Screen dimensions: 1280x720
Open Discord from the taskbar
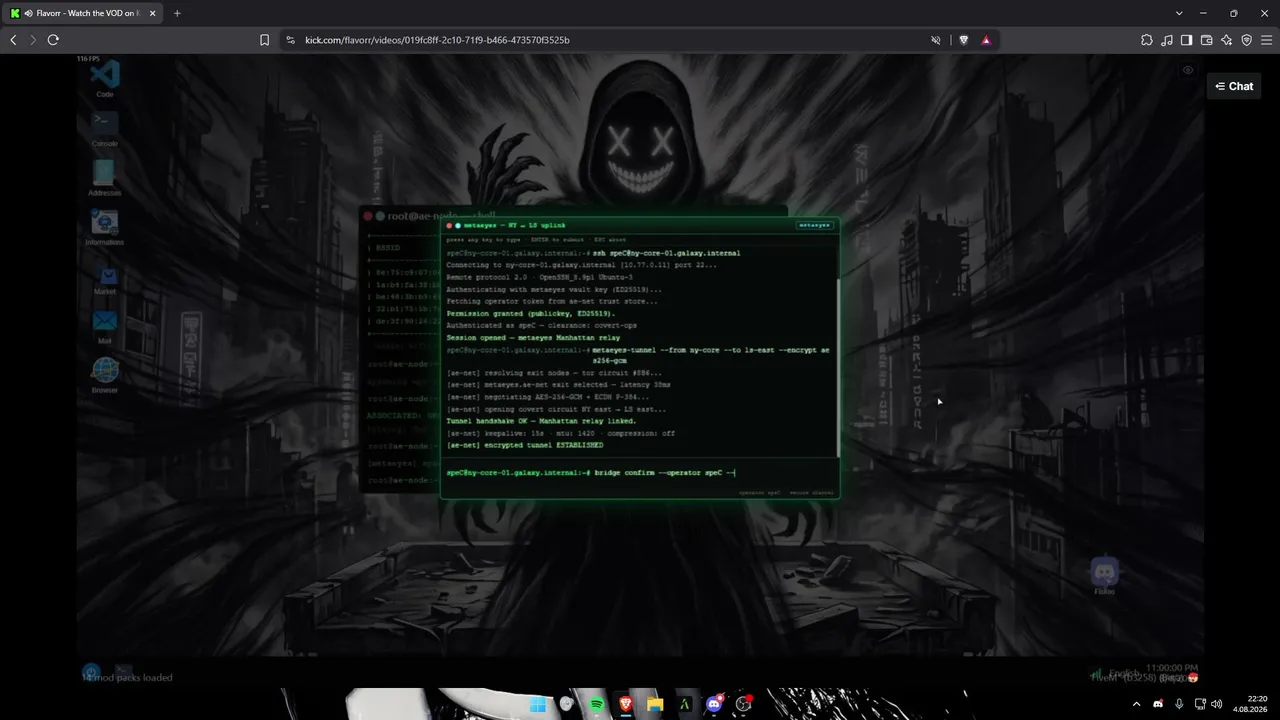(714, 704)
